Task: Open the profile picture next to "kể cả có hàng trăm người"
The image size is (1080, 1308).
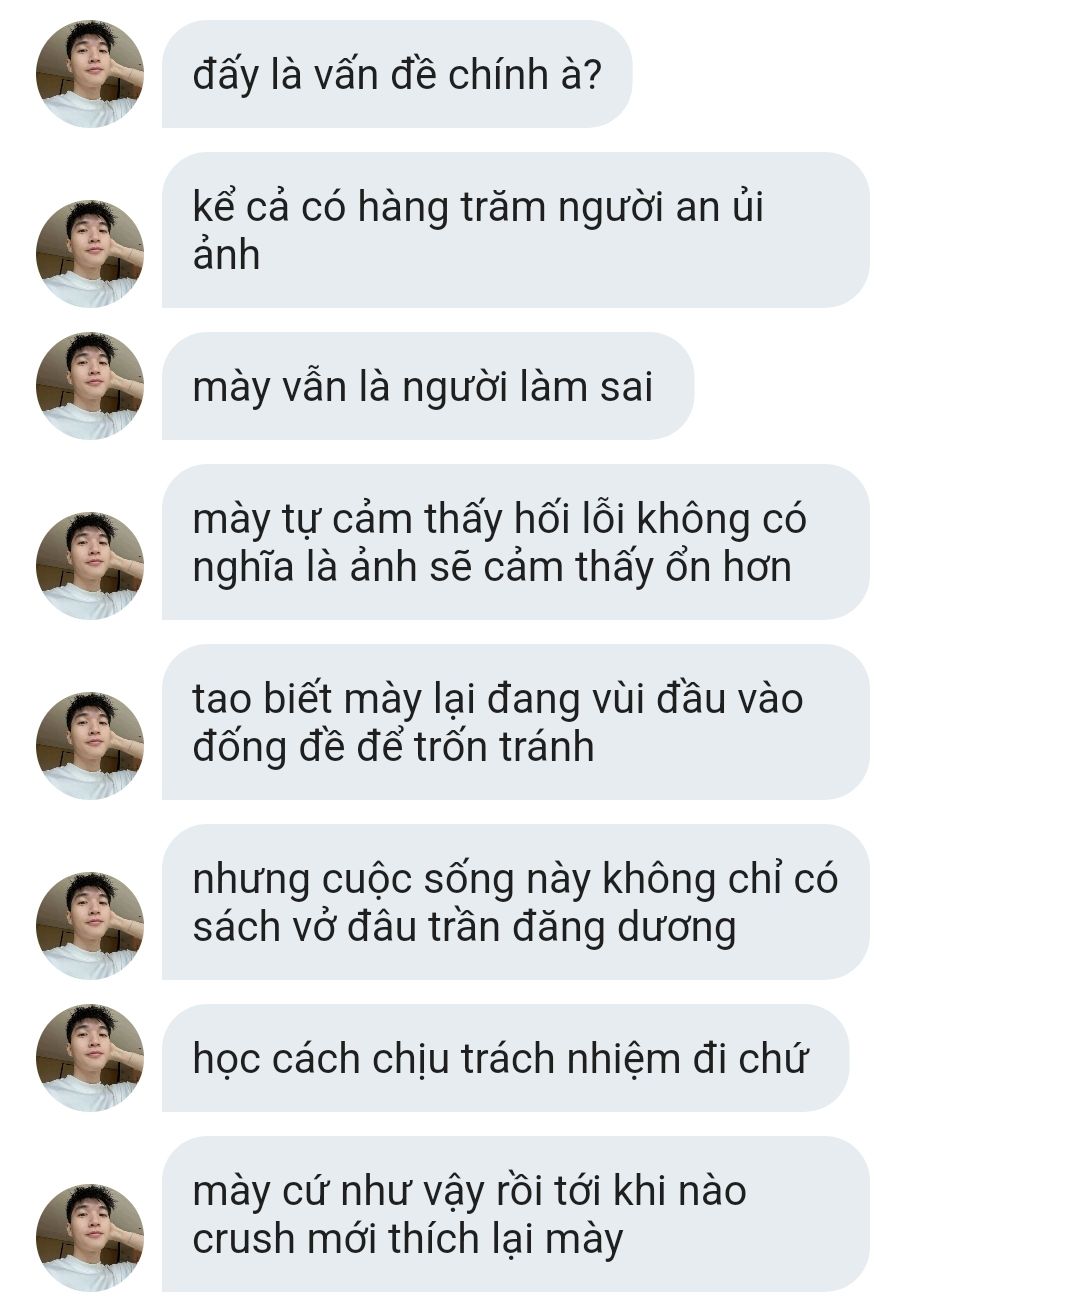Action: coord(90,254)
